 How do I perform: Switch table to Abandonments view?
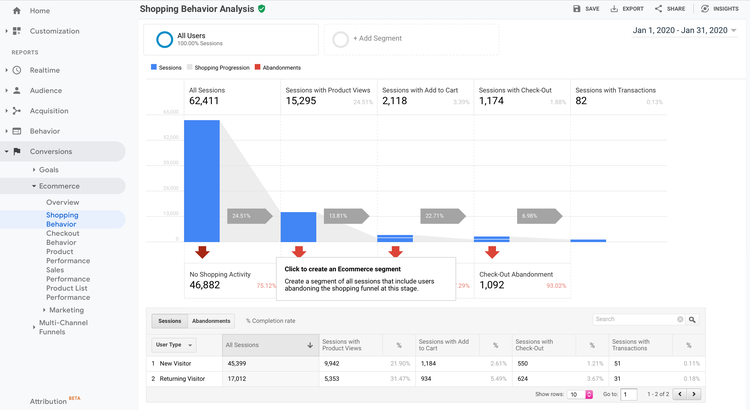pos(212,321)
